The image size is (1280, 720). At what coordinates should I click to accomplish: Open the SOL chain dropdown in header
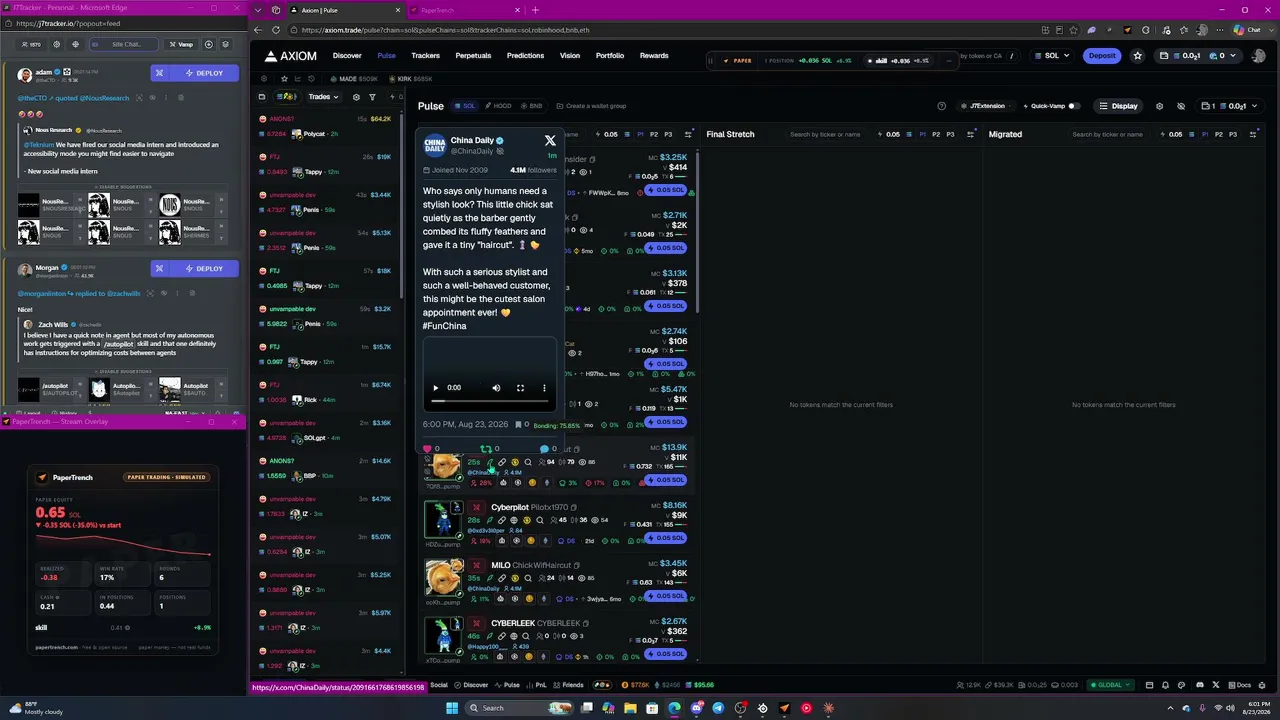pos(1052,56)
